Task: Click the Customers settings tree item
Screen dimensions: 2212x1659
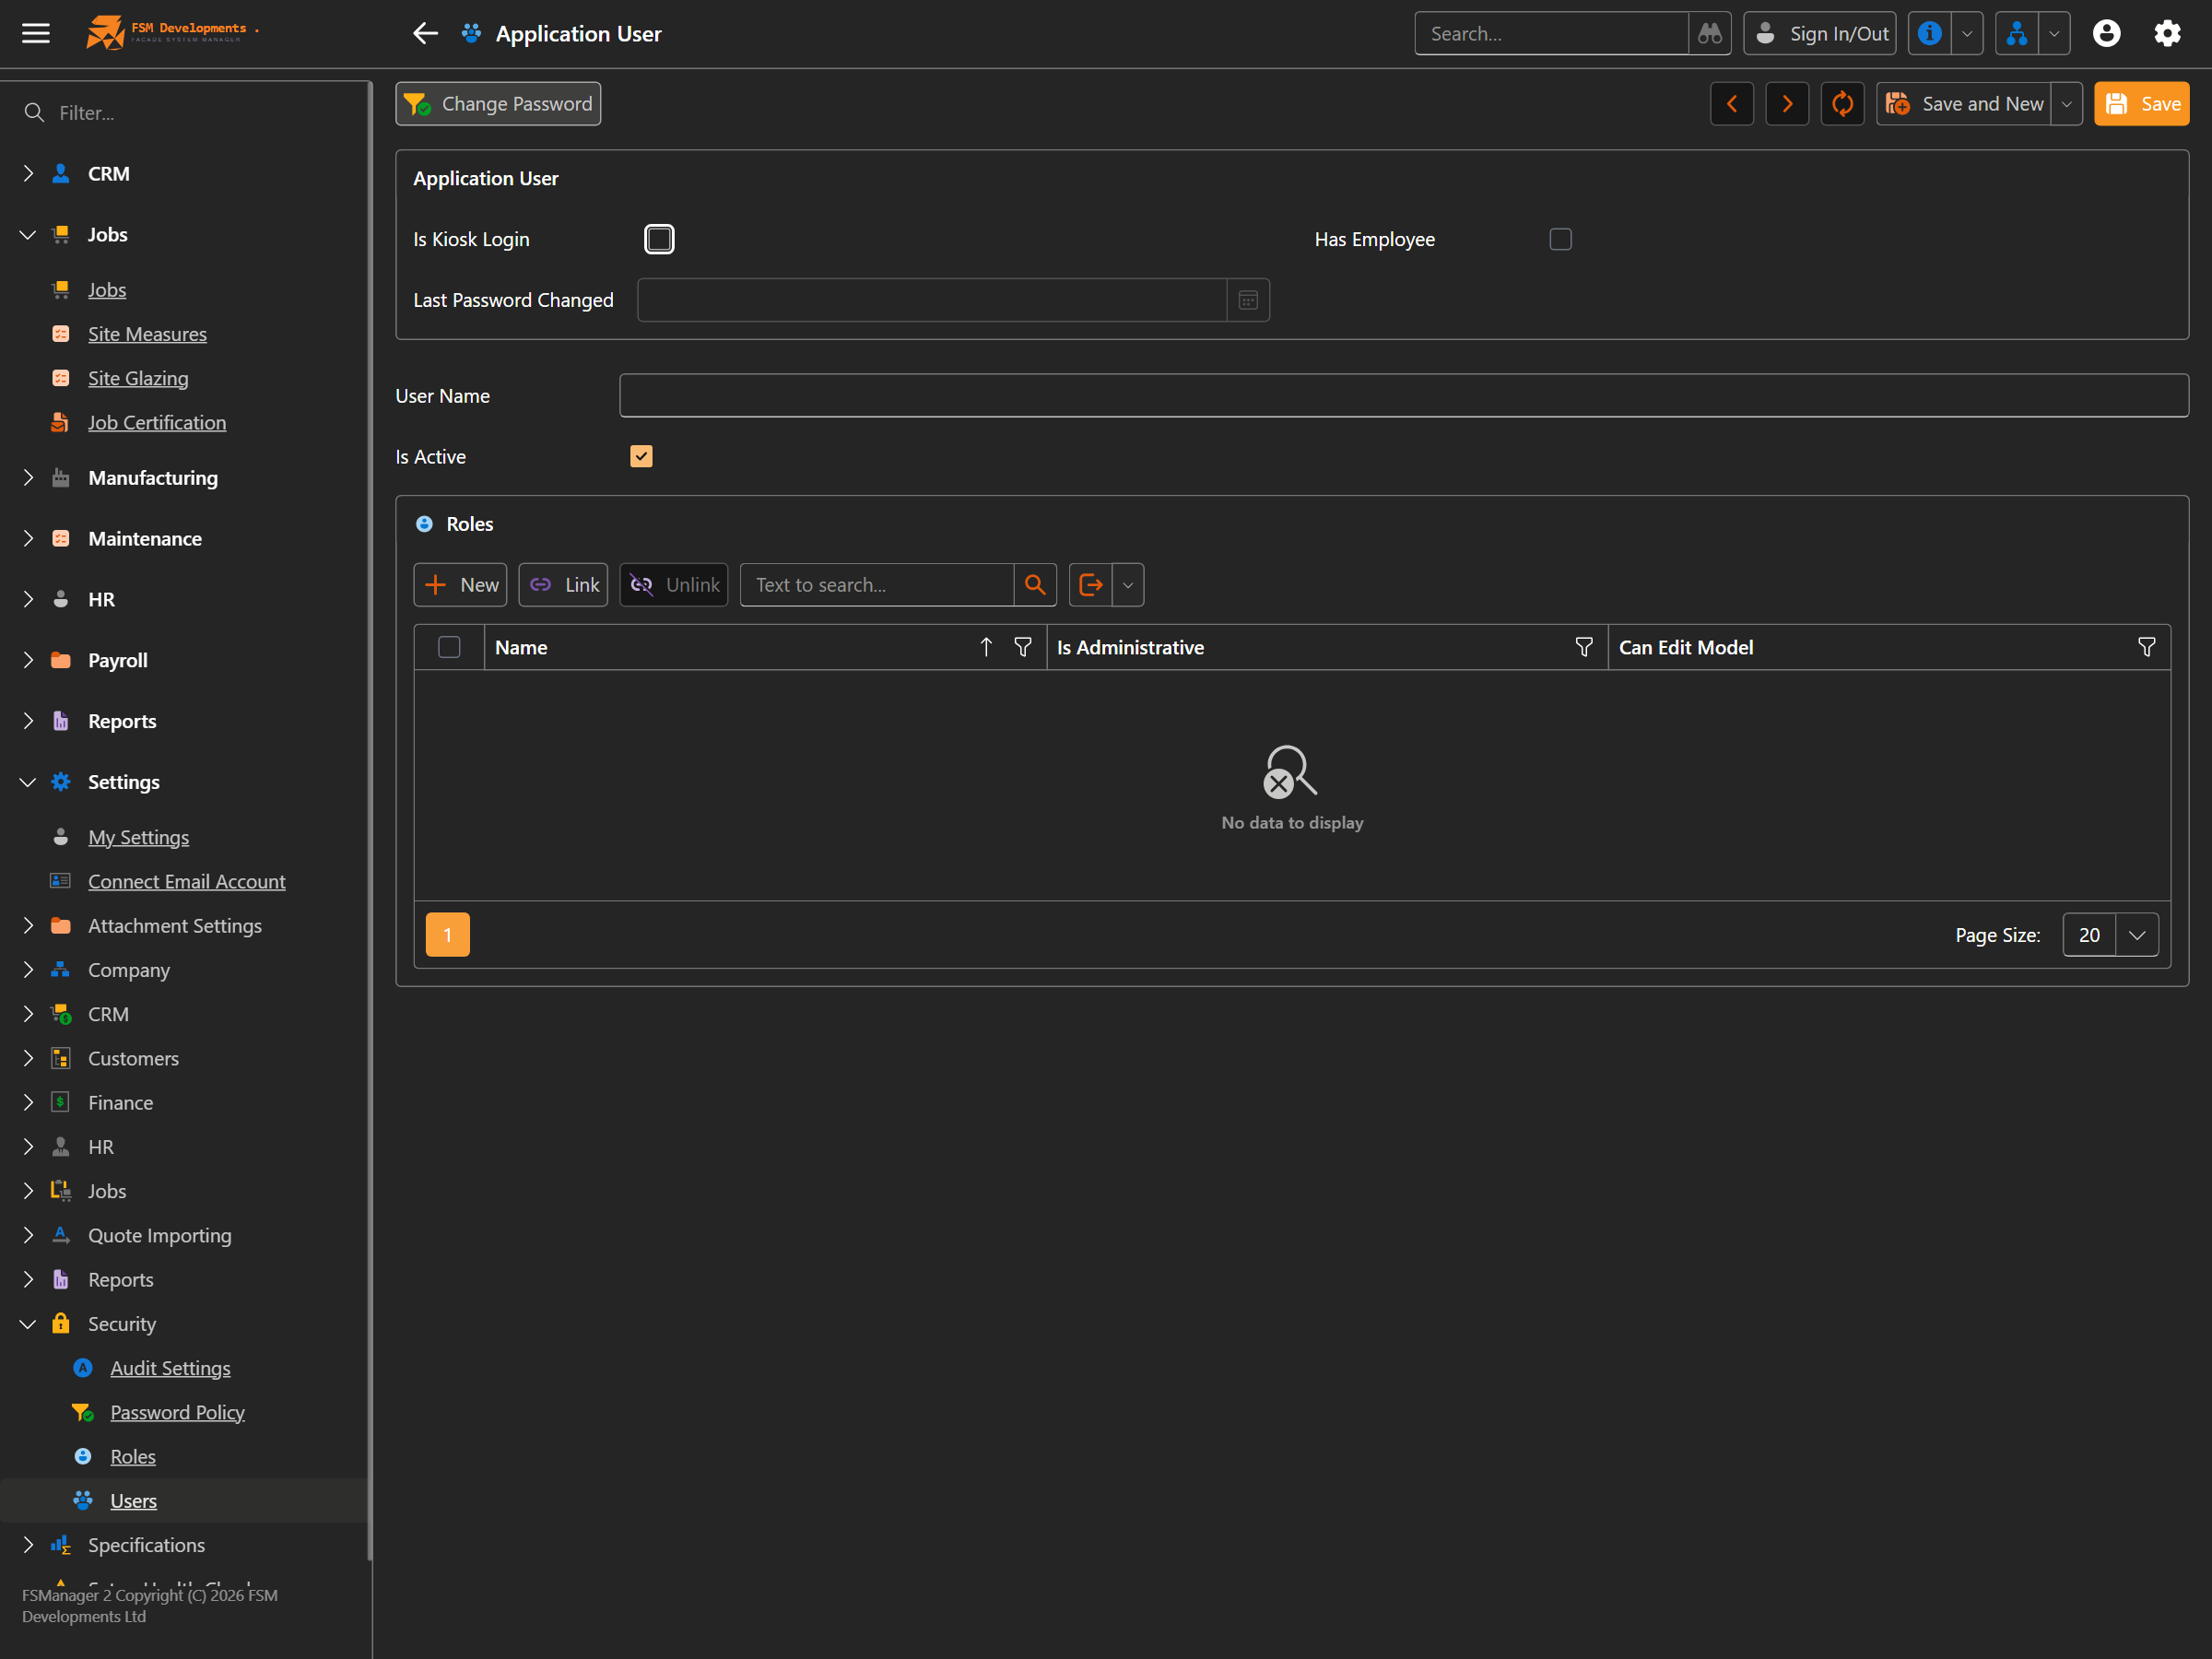Action: [x=133, y=1058]
